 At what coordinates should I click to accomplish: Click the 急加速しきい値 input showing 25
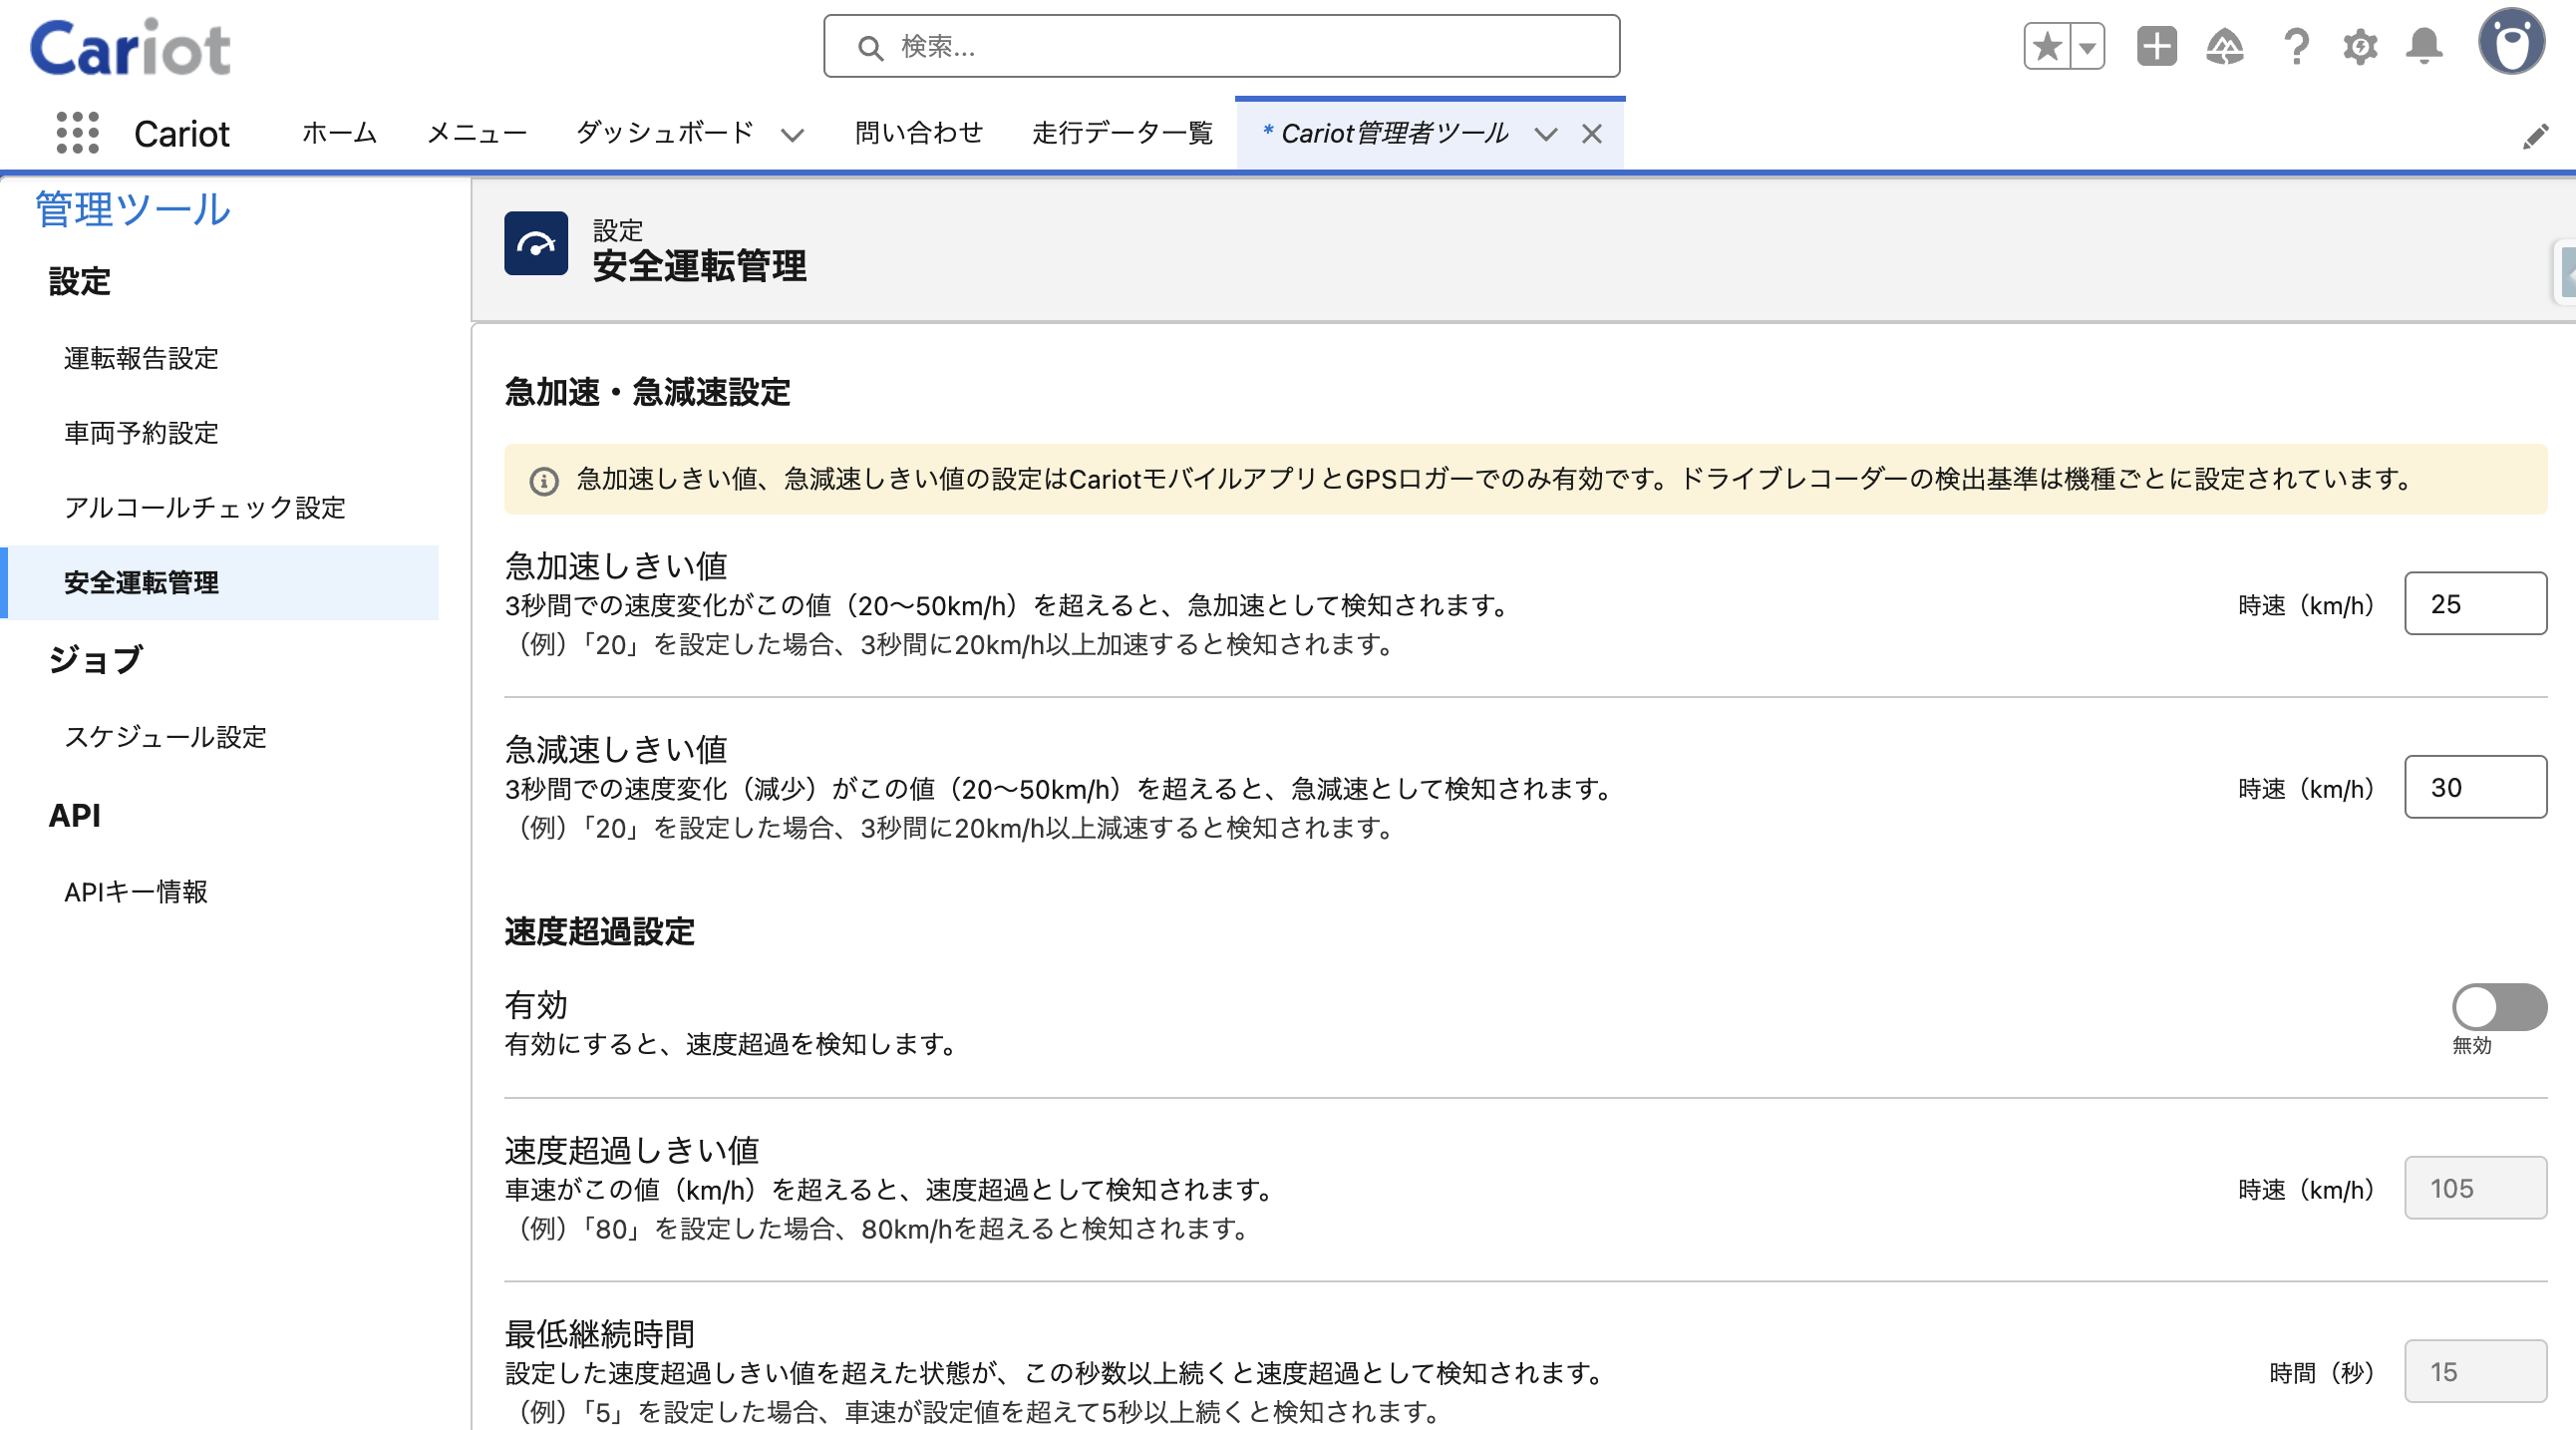(x=2475, y=603)
